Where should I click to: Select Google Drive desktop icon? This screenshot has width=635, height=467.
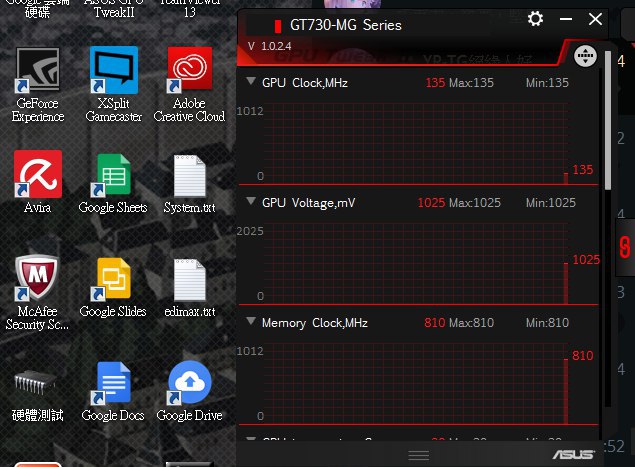coord(189,392)
